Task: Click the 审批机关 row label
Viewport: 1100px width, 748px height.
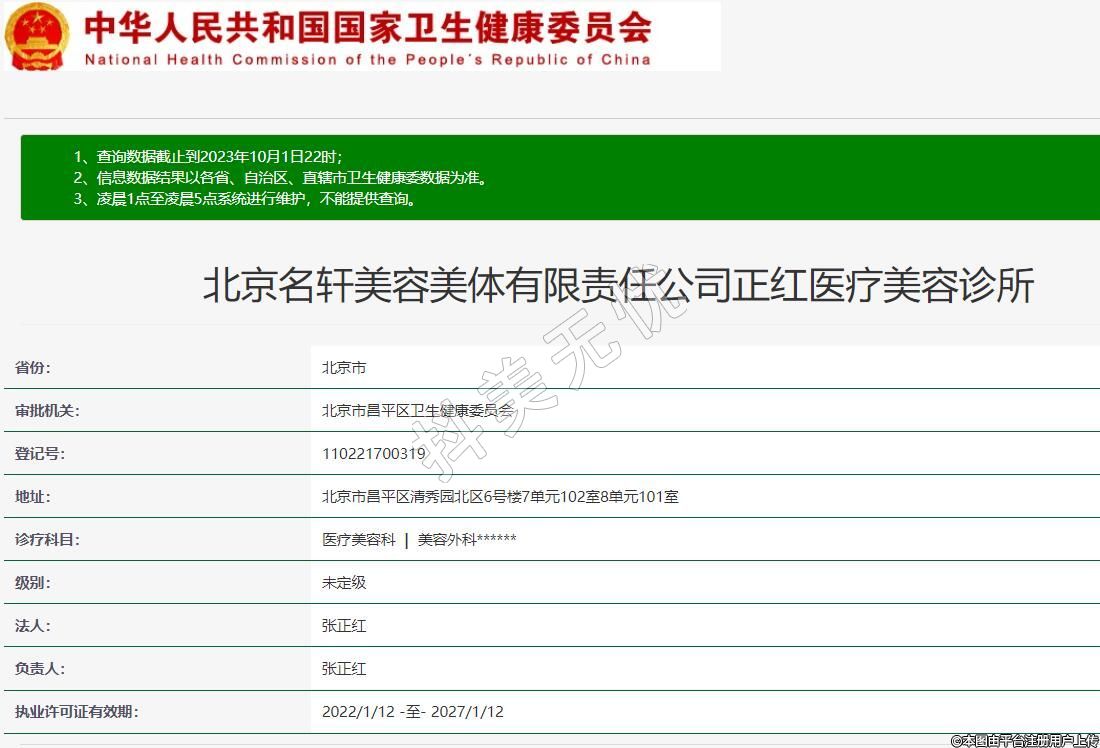Action: click(x=46, y=411)
